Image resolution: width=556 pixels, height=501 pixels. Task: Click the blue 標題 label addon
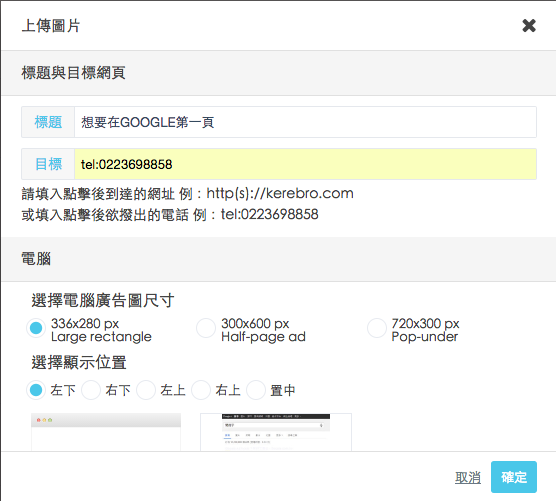(48, 122)
